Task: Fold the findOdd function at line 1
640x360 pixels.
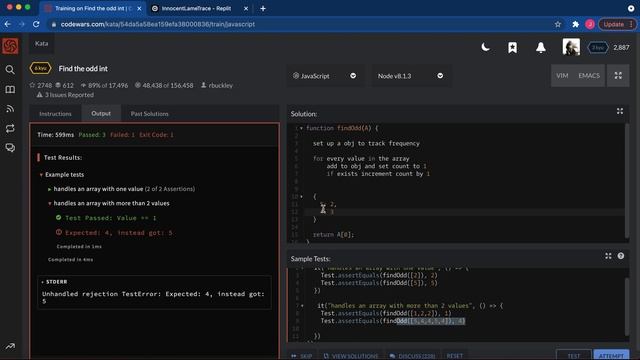Action: [x=302, y=128]
